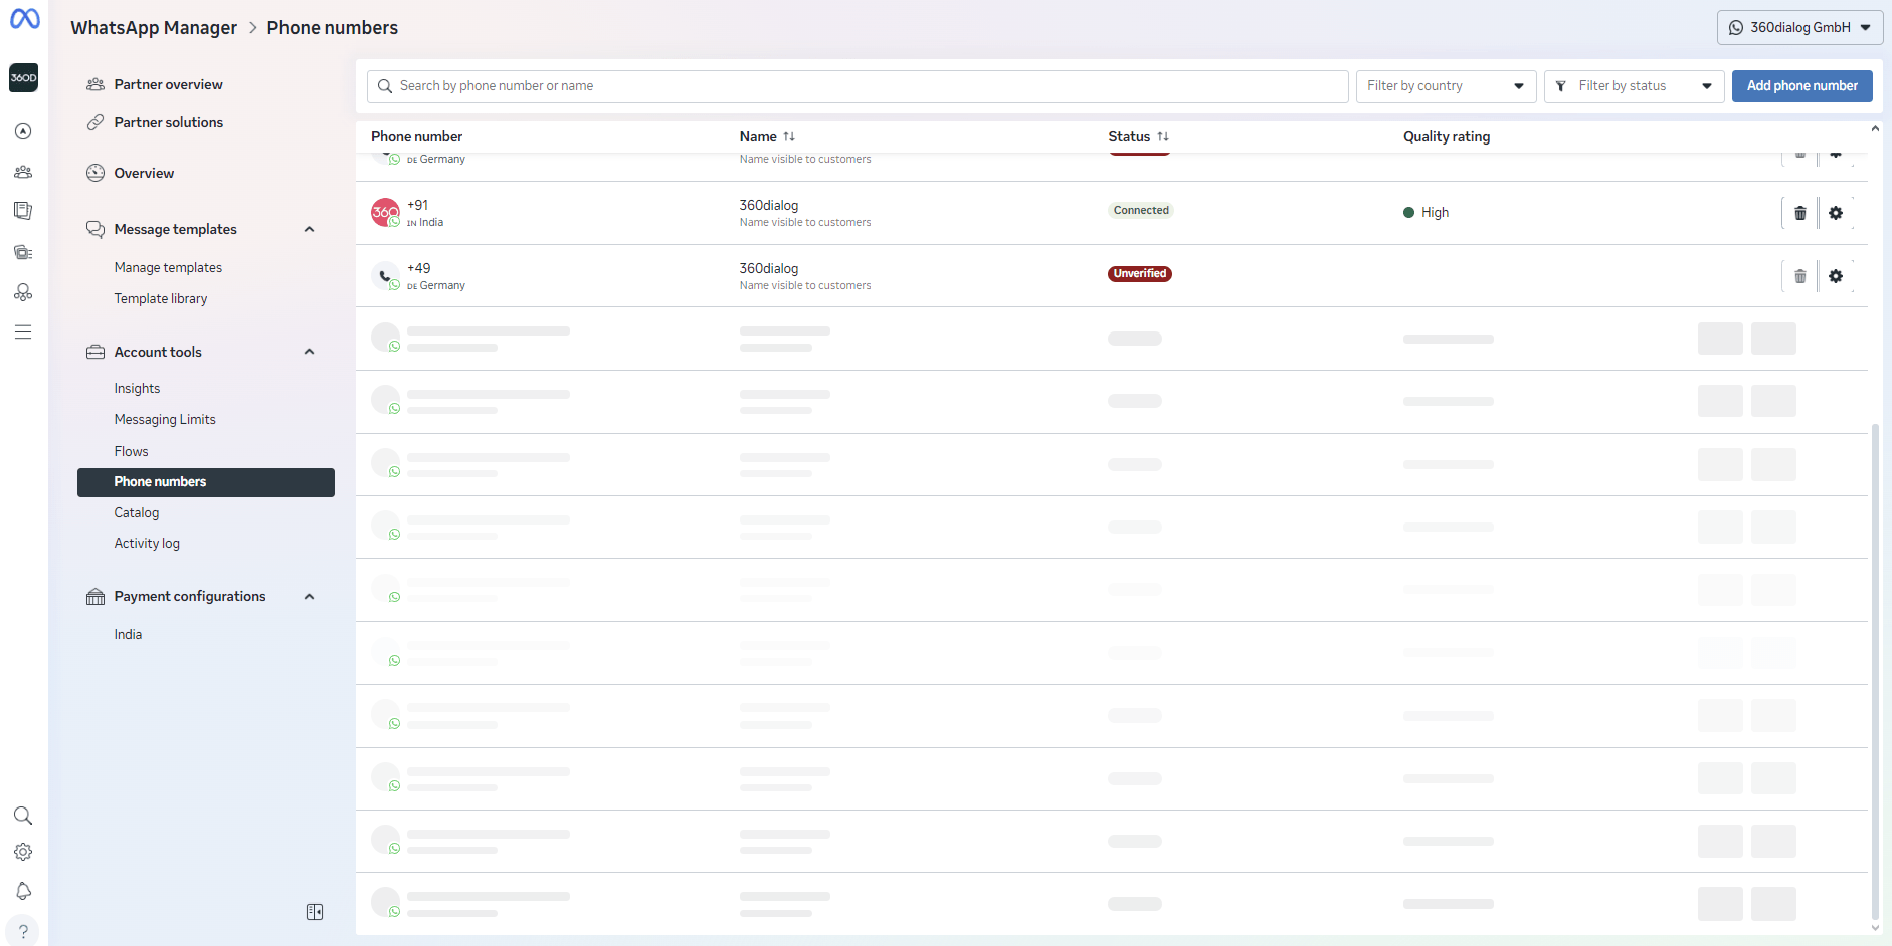This screenshot has width=1892, height=946.
Task: Click the phone avatar for the +49 number
Action: (385, 275)
